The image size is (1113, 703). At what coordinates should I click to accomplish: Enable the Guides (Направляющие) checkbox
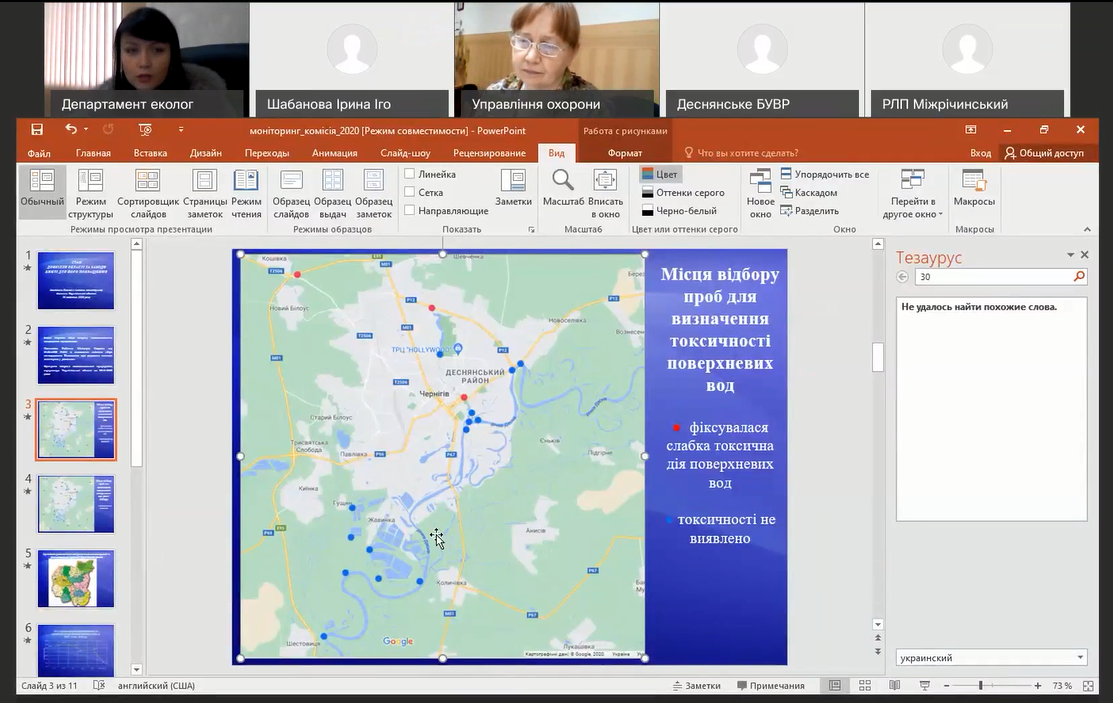click(410, 210)
